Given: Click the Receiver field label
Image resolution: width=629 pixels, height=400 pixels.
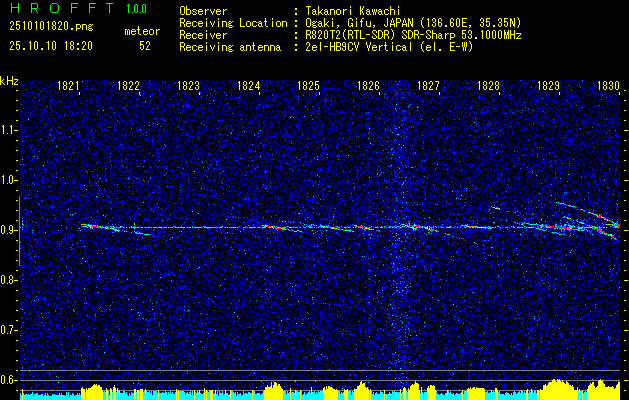Looking at the screenshot, I should pyautogui.click(x=203, y=35).
